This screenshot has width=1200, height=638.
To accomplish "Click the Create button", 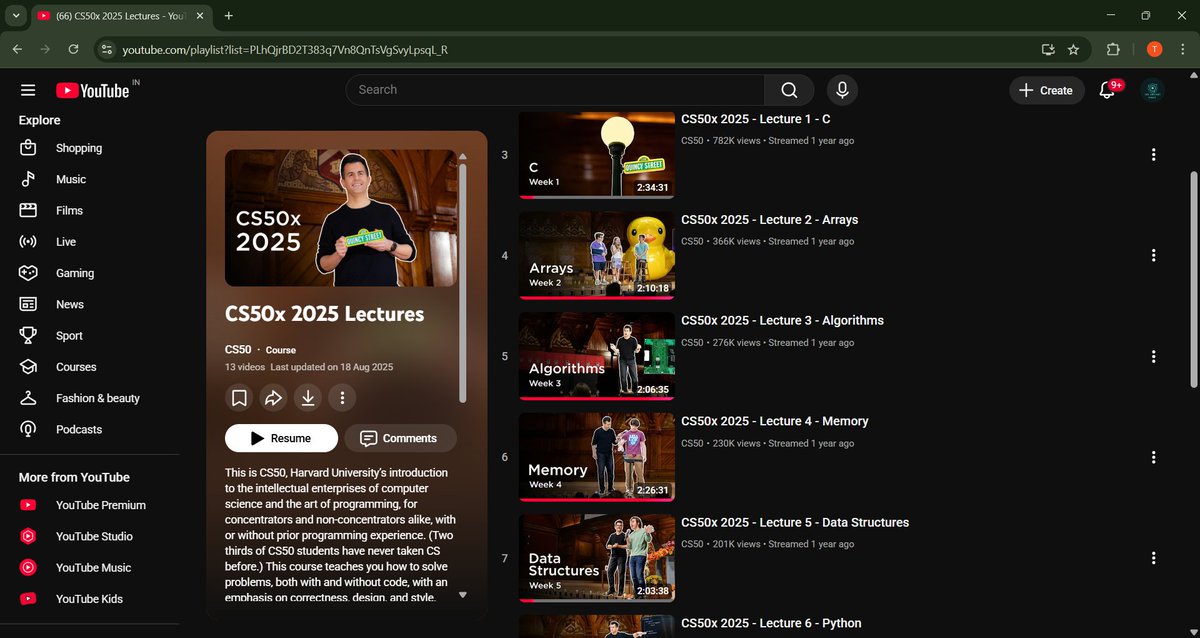I will 1046,90.
